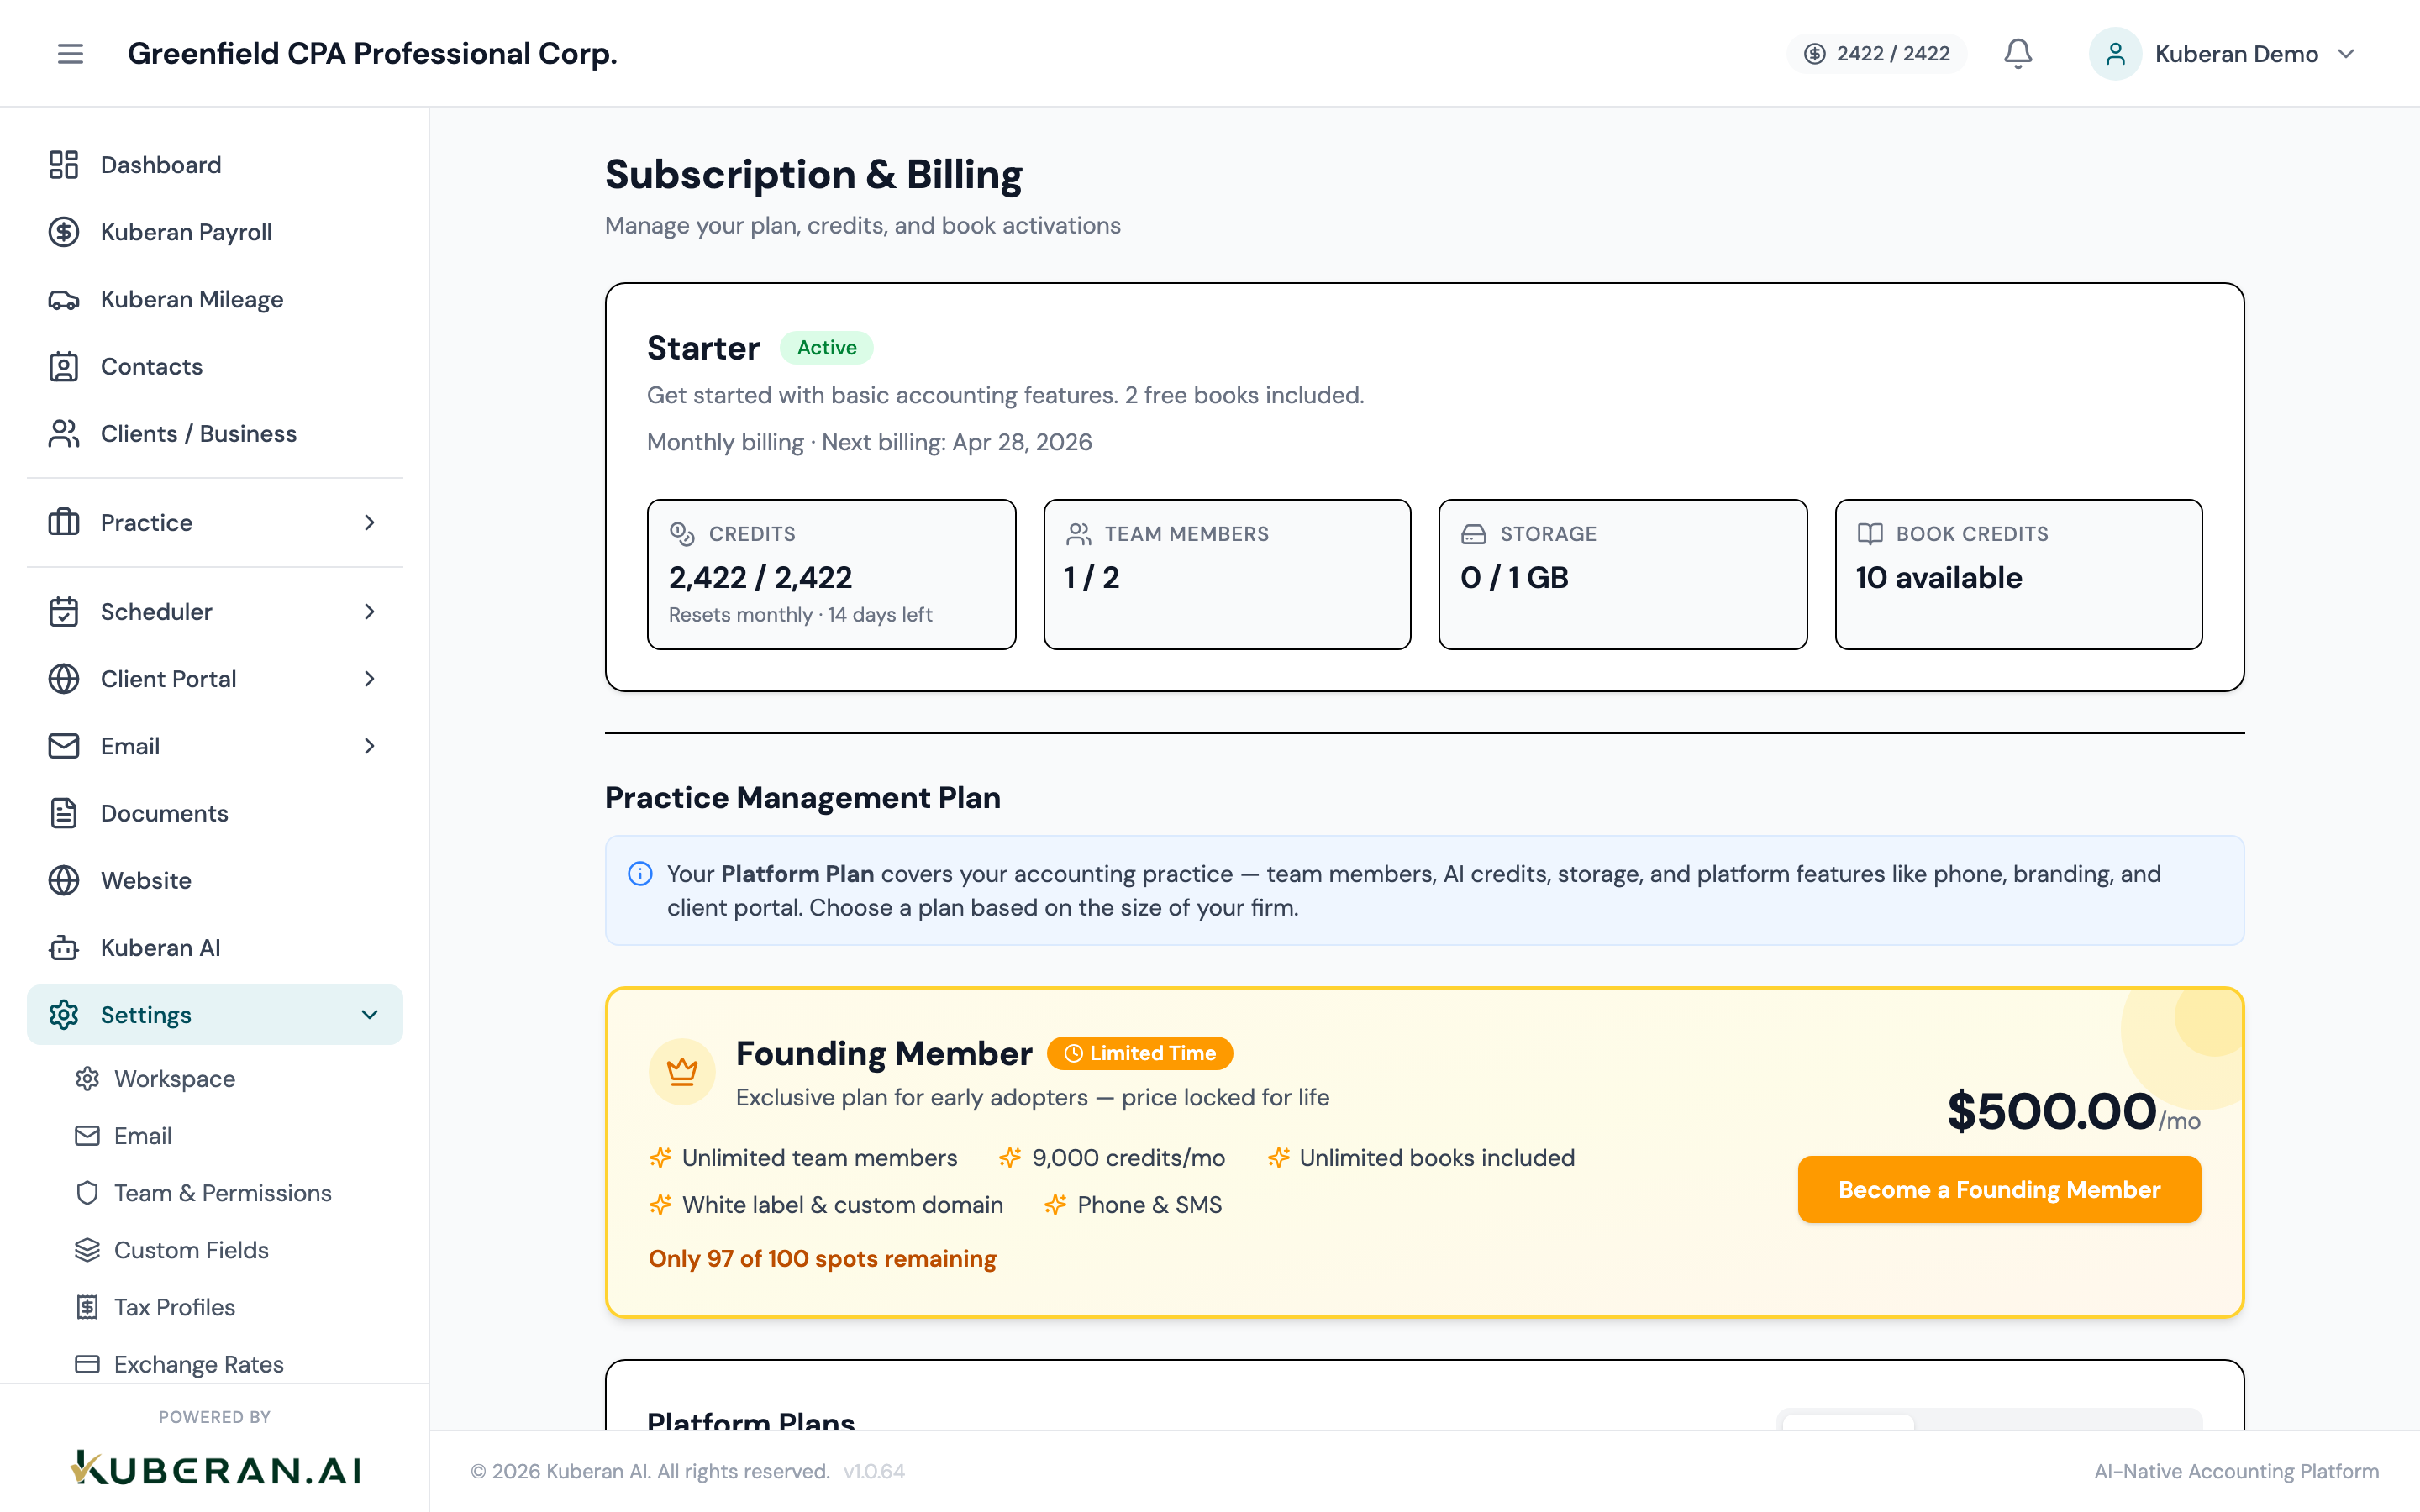Collapse the Settings menu chevron
Screen dimensions: 2420x1512
pyautogui.click(x=370, y=1015)
